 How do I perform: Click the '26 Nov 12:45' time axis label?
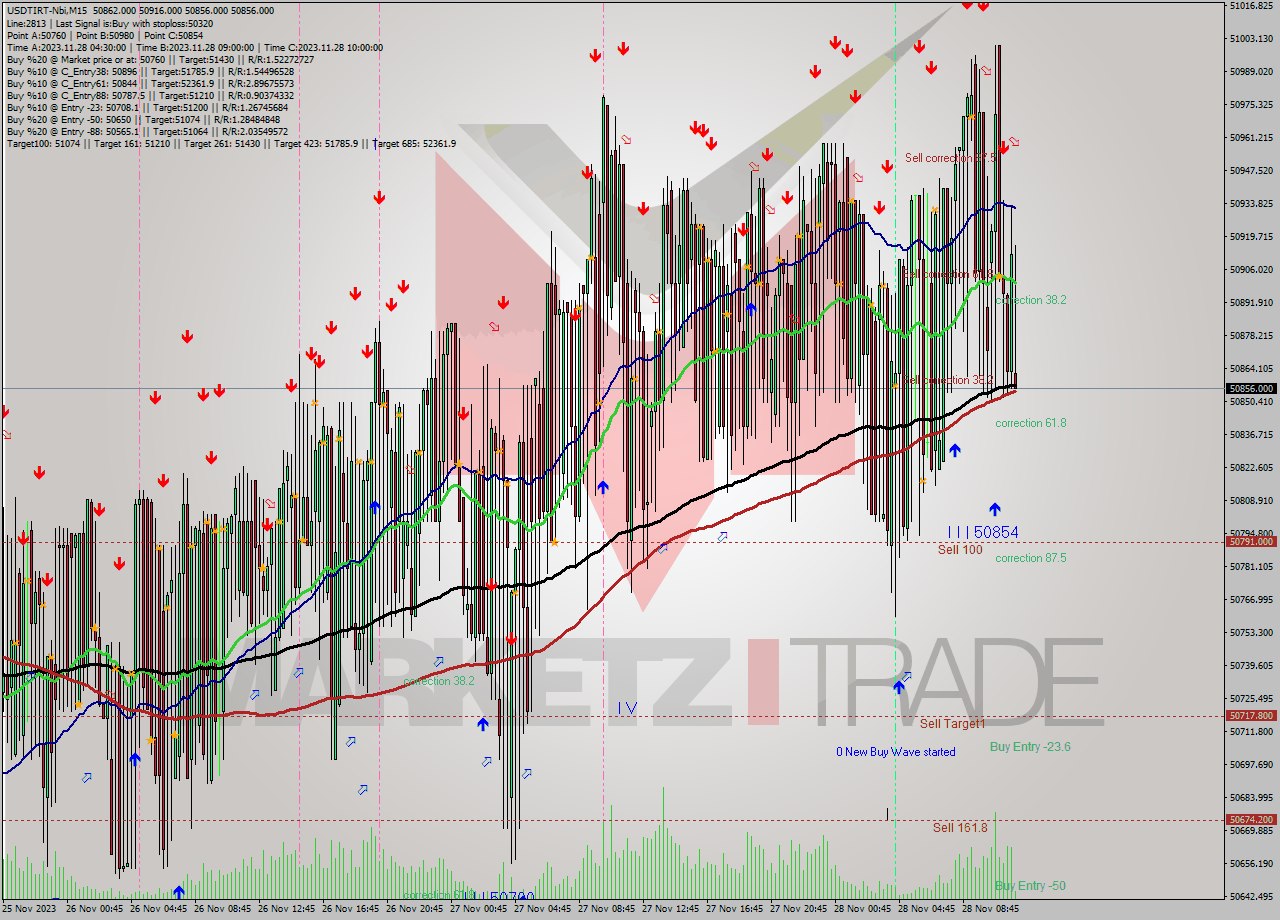(288, 909)
